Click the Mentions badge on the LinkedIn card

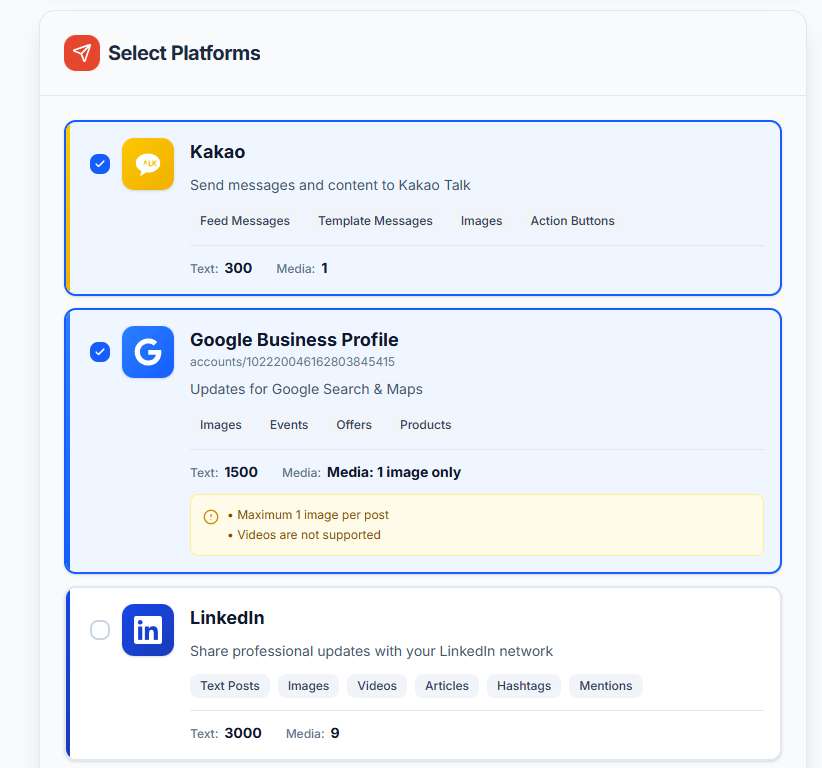(605, 685)
